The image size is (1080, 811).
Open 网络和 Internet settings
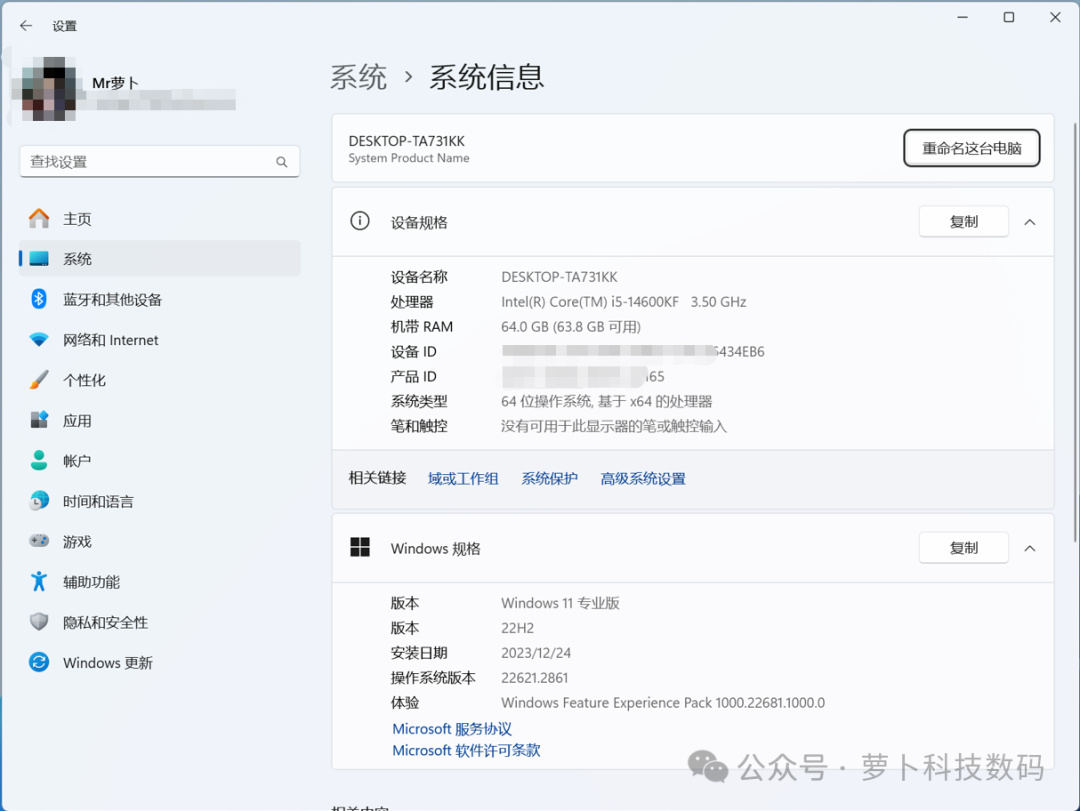pos(160,340)
